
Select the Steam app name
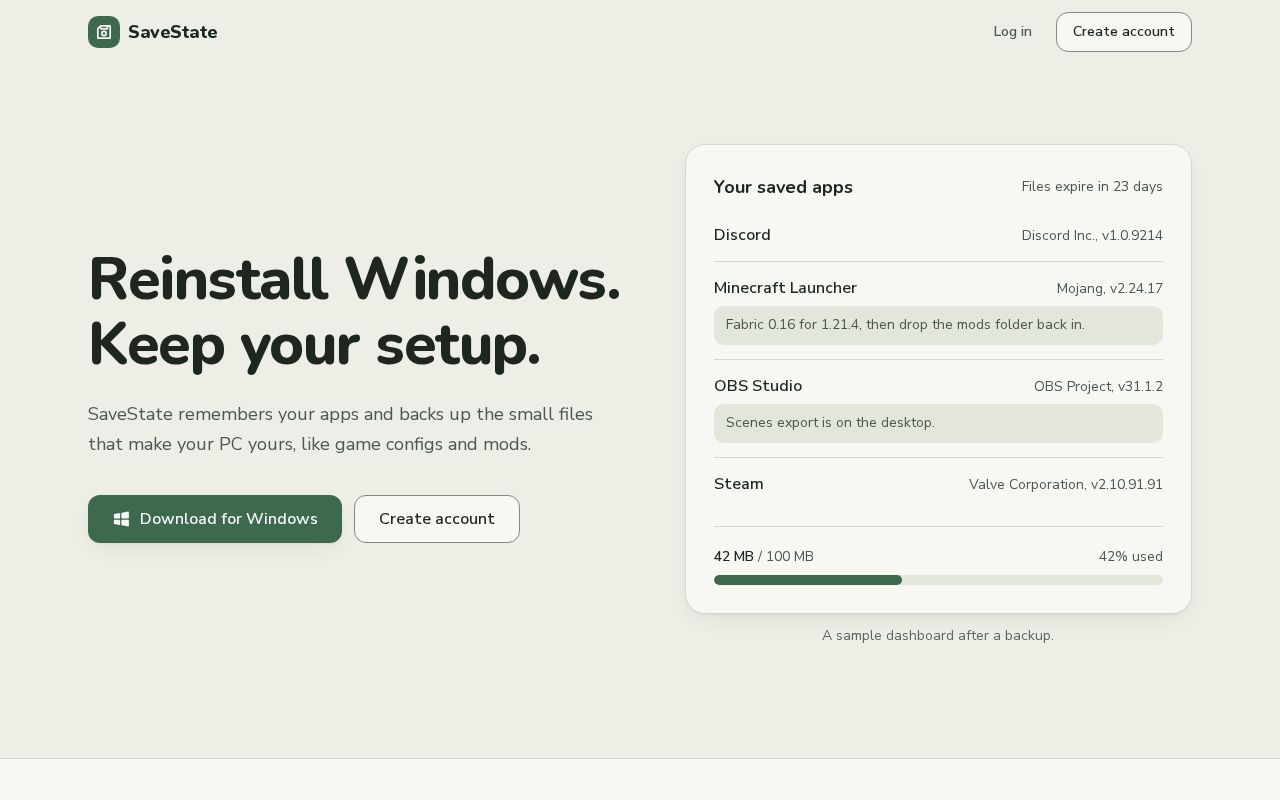tap(739, 484)
